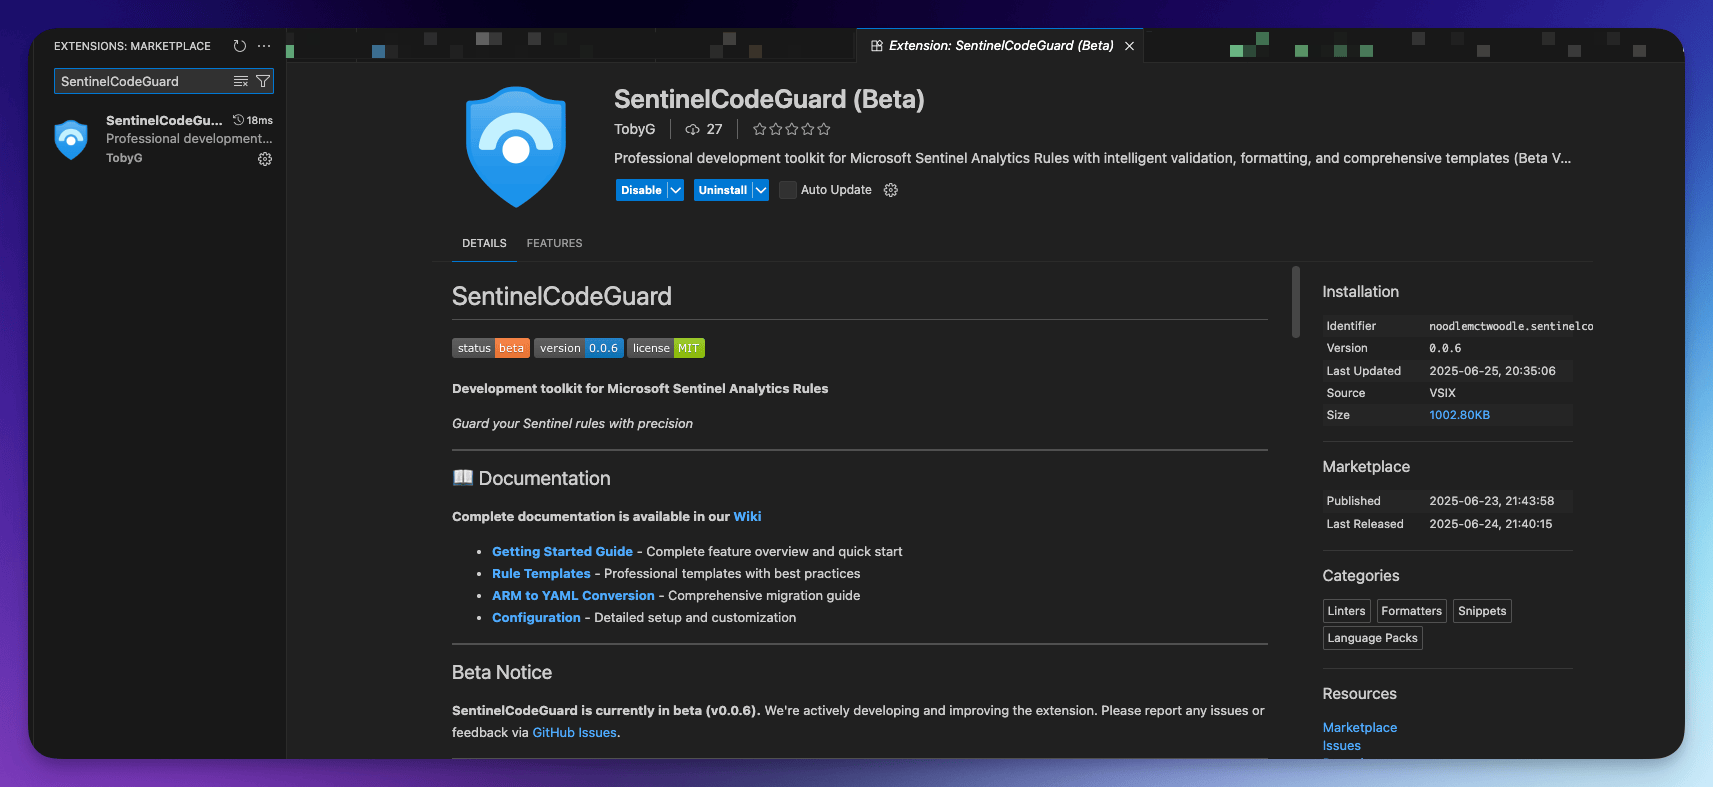Click the Documentation heading

tap(531, 479)
